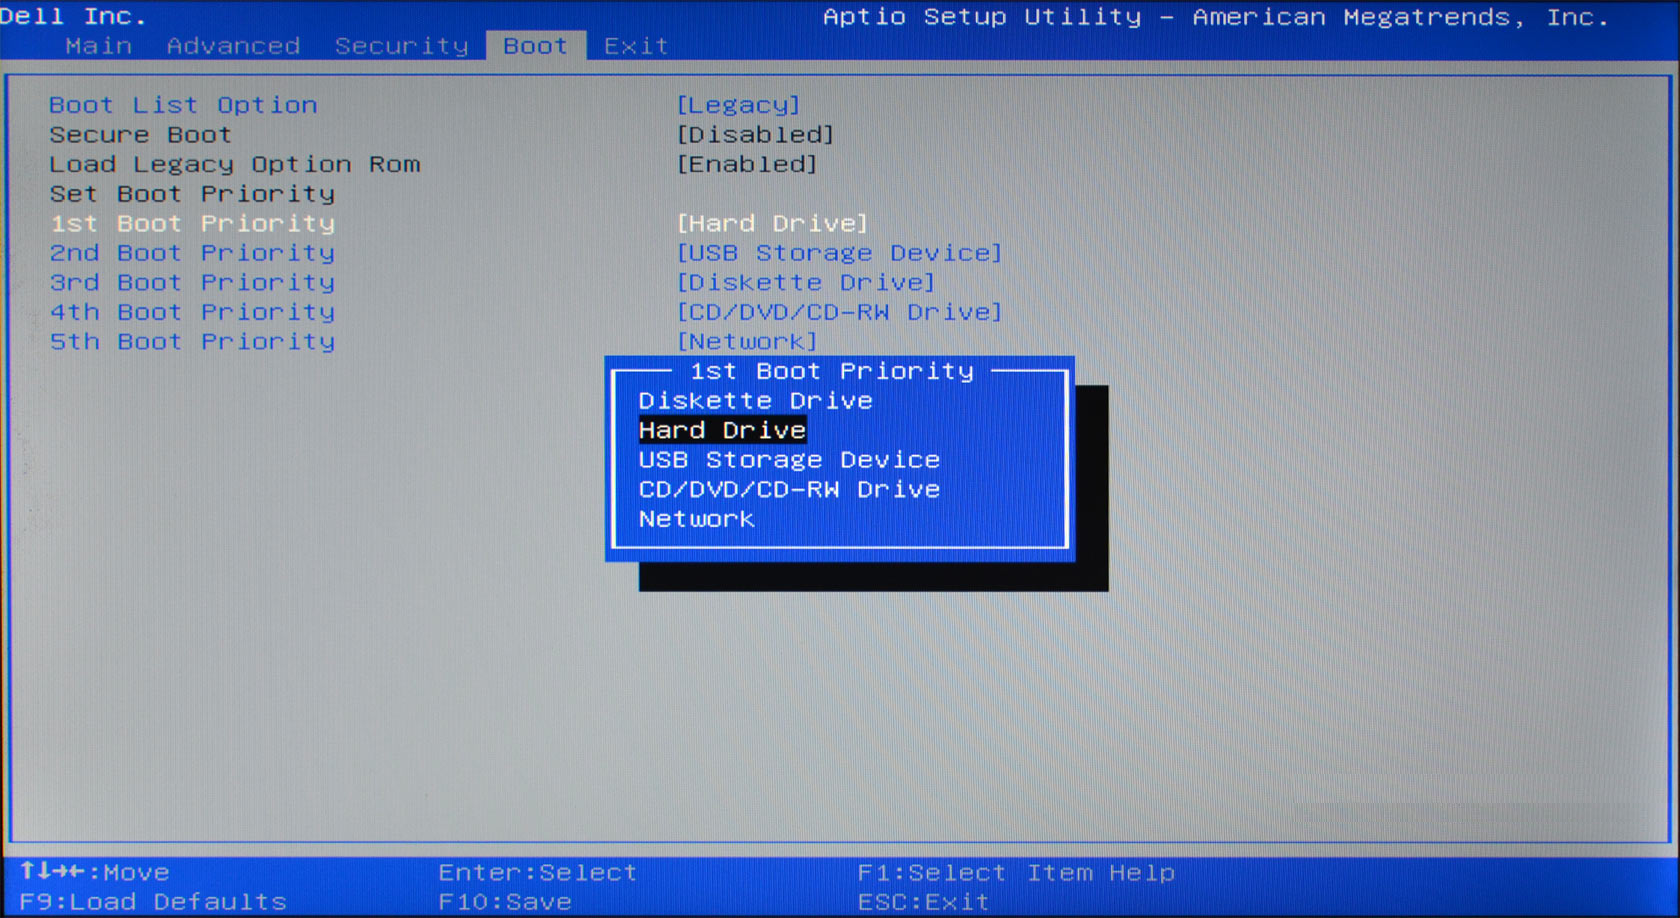Open the 3rd Boot Priority Diskette Drive value

coord(805,283)
